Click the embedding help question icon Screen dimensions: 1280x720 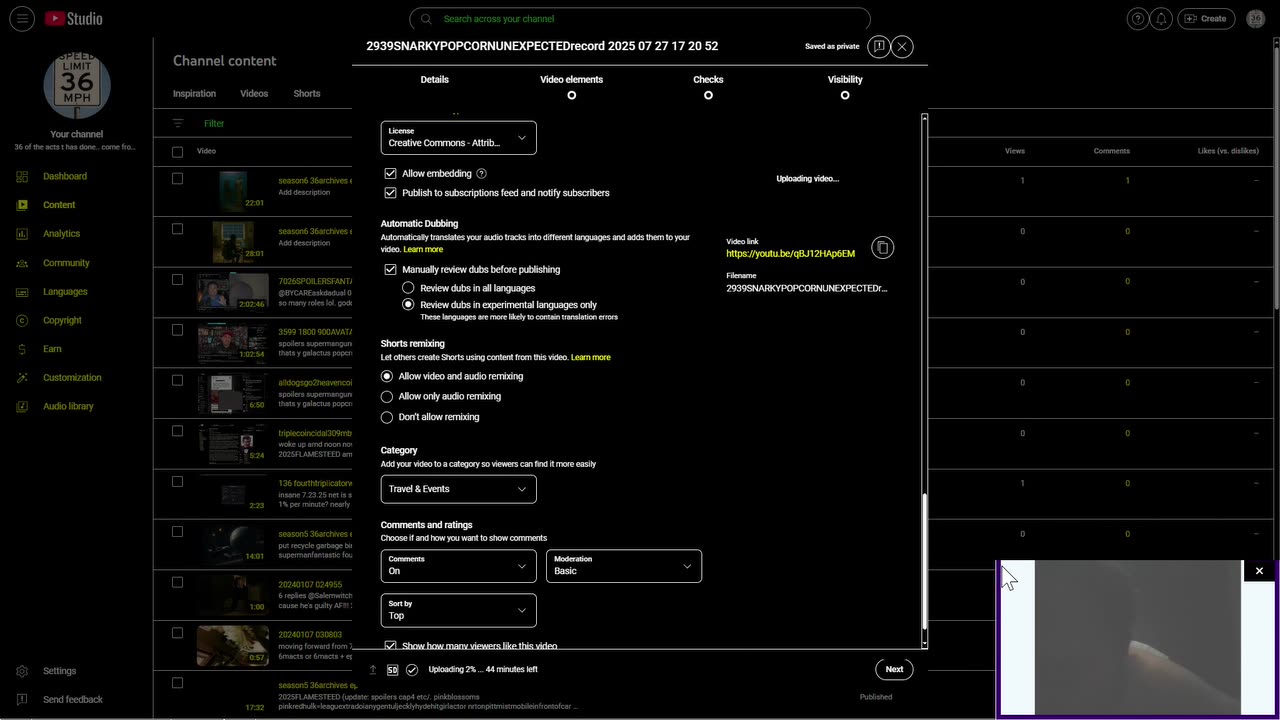[481, 174]
